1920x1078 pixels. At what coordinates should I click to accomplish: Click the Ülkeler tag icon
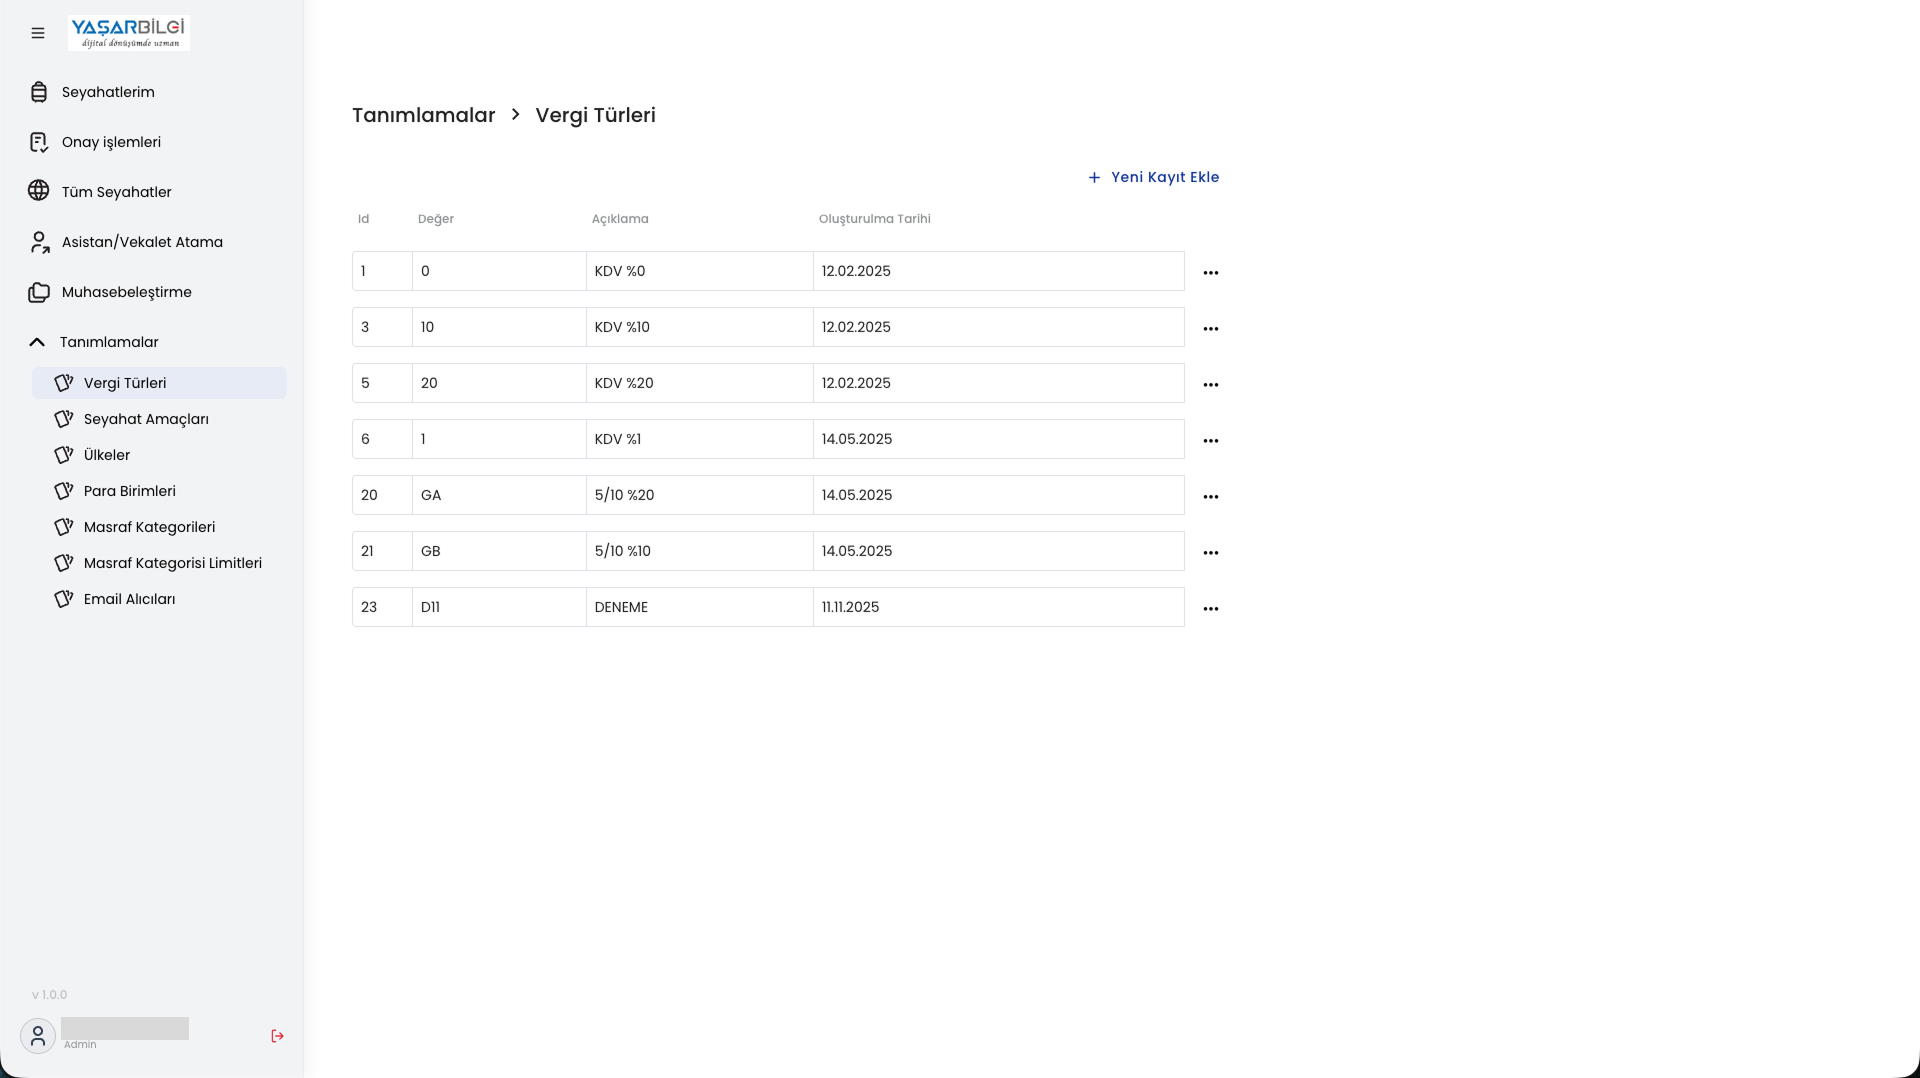tap(64, 455)
